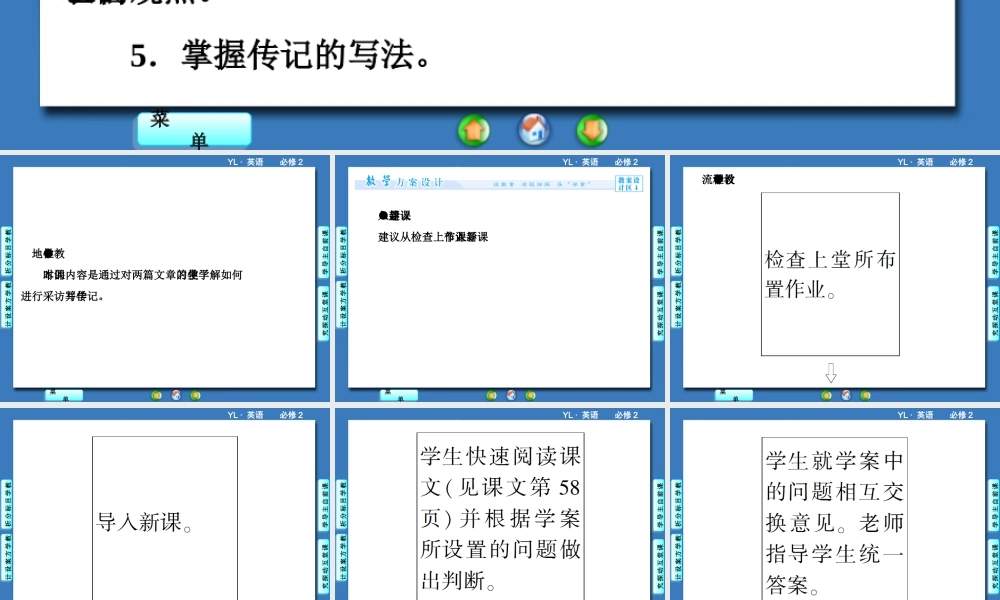Select the 课堂互动探究 side tab on the 两篇文章 slide

point(324,312)
